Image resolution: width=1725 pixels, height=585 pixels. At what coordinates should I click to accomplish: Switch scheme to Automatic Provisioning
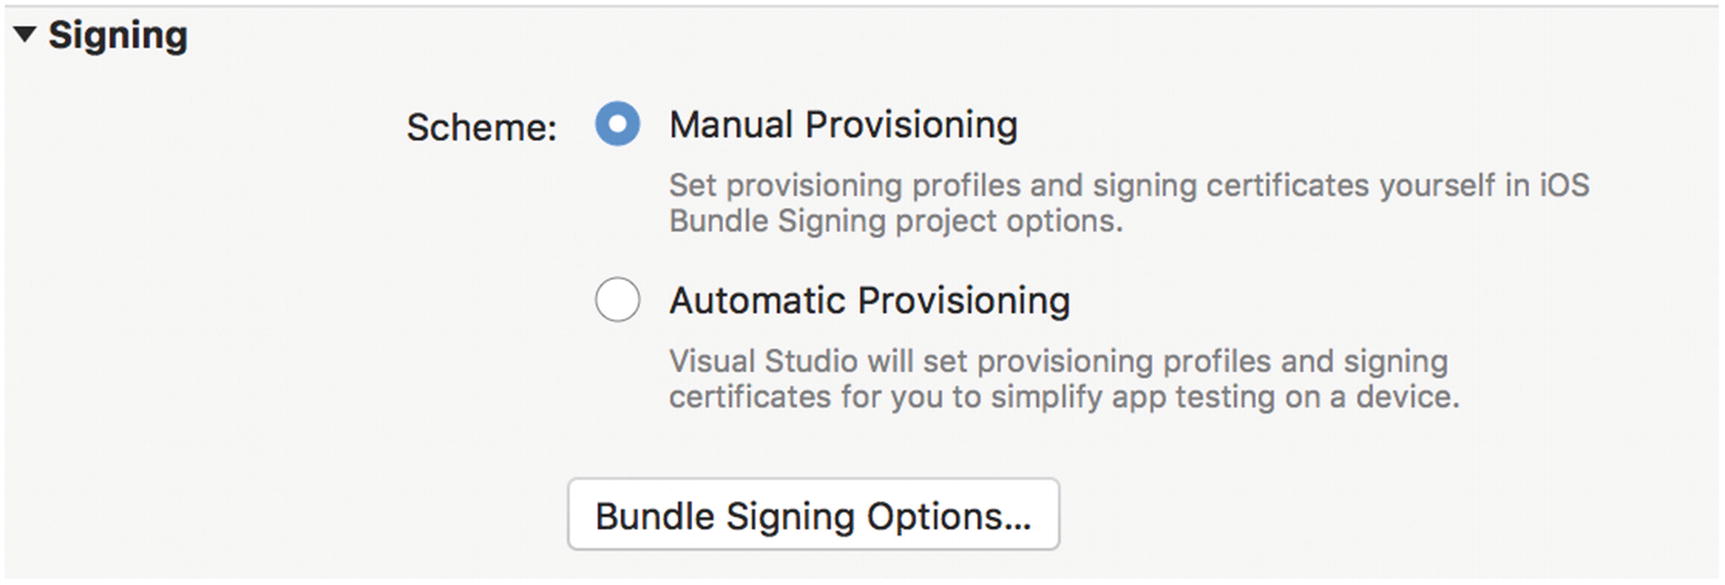point(617,300)
